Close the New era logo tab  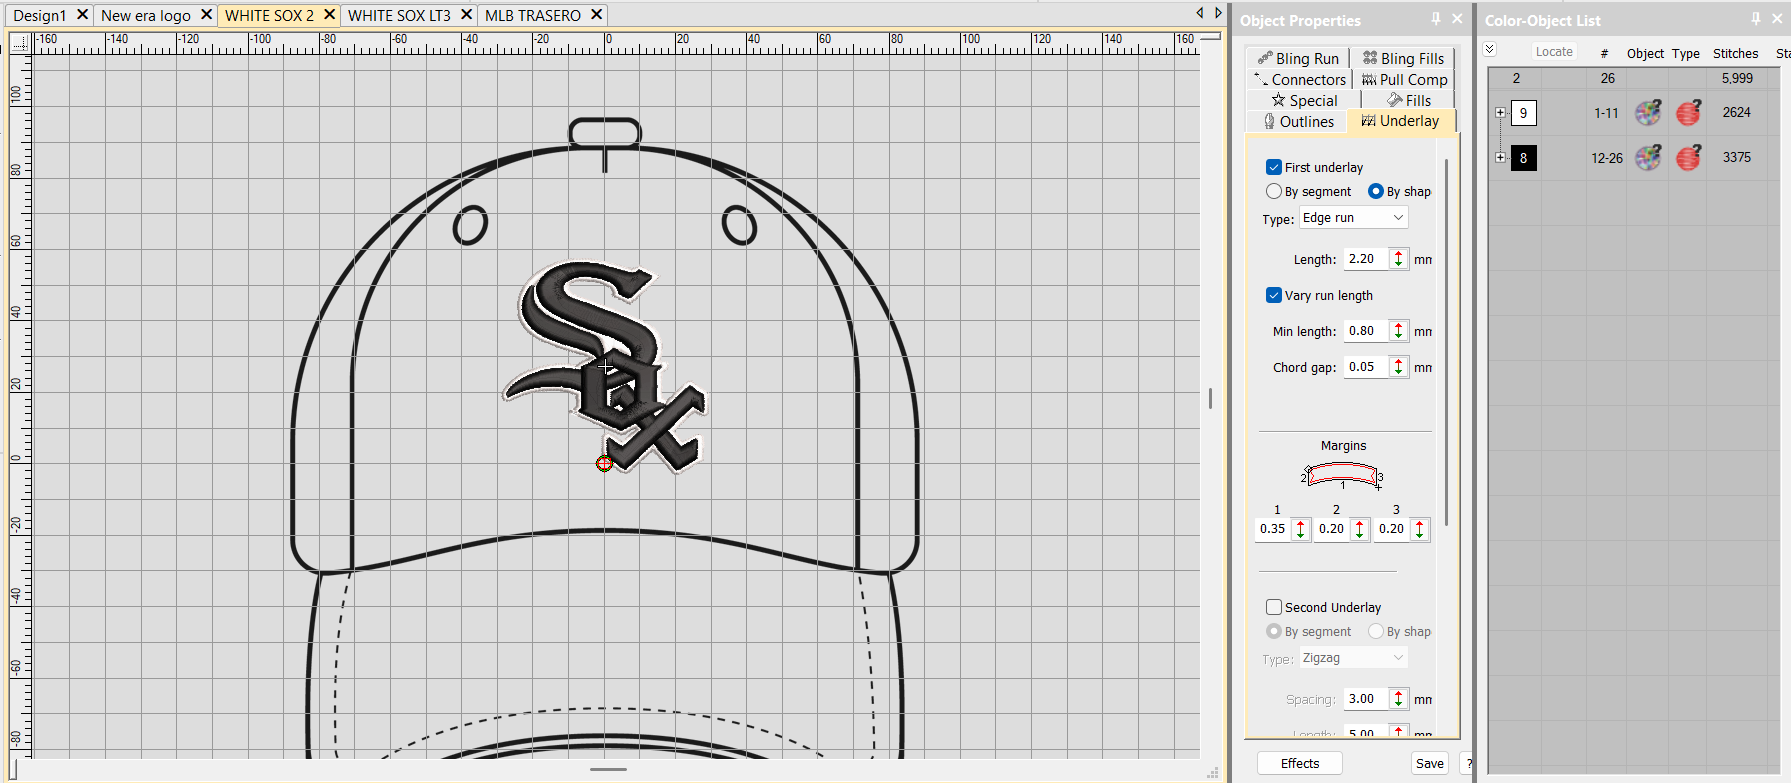tap(206, 15)
